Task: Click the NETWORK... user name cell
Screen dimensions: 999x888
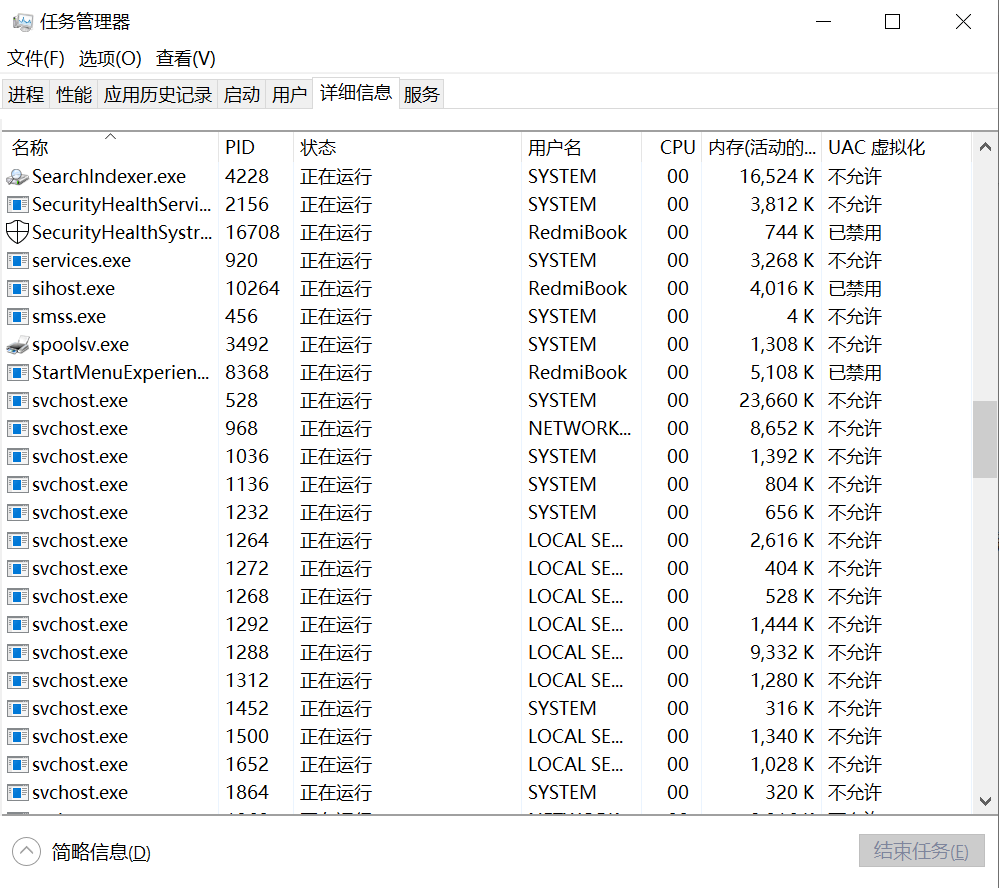Action: pos(580,429)
